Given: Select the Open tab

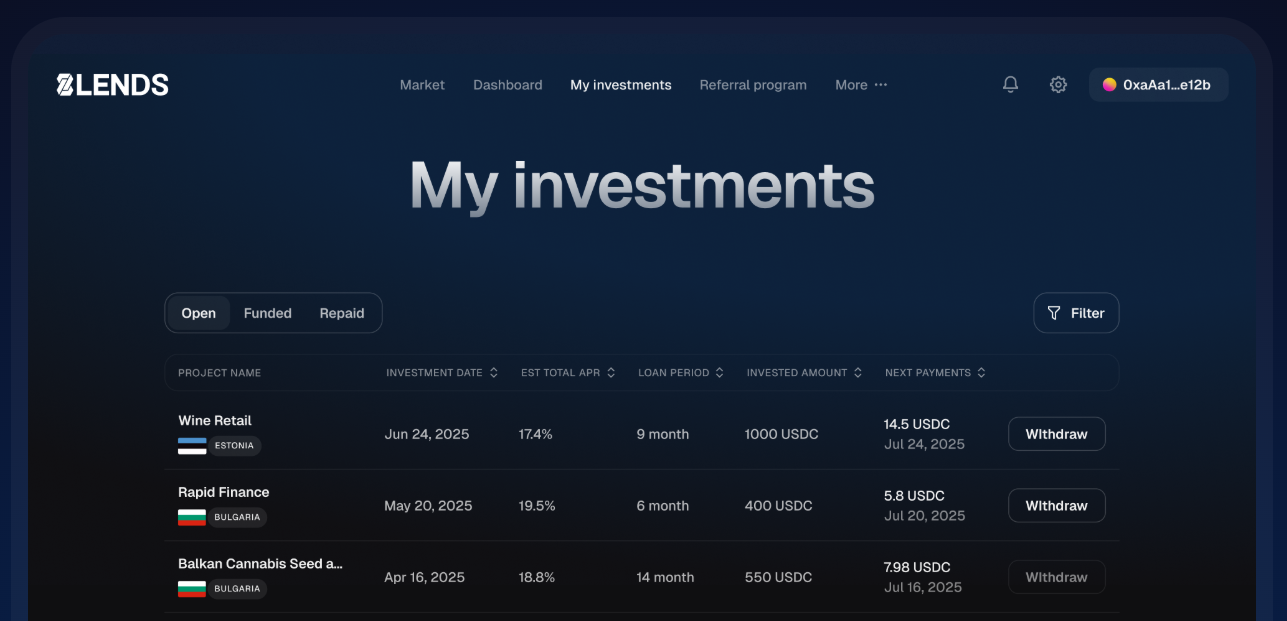Looking at the screenshot, I should pos(198,312).
